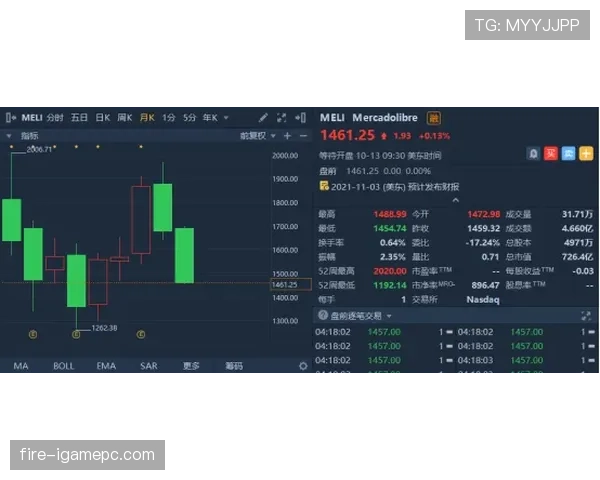Toggle the SAR indicator
This screenshot has height=480, width=600.
coord(149,366)
